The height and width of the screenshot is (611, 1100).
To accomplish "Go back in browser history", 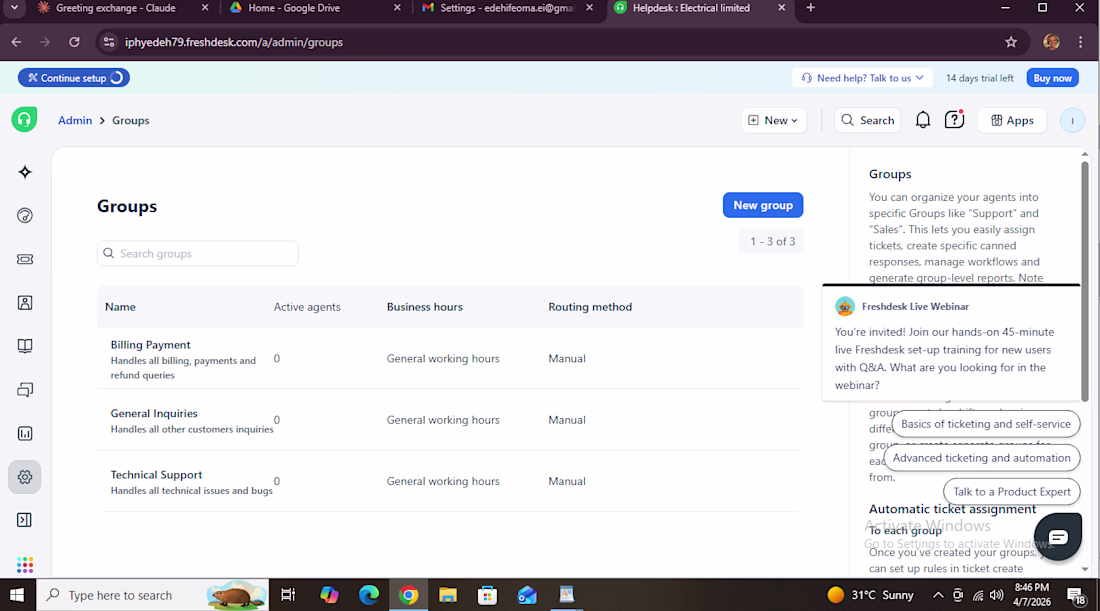I will 16,42.
